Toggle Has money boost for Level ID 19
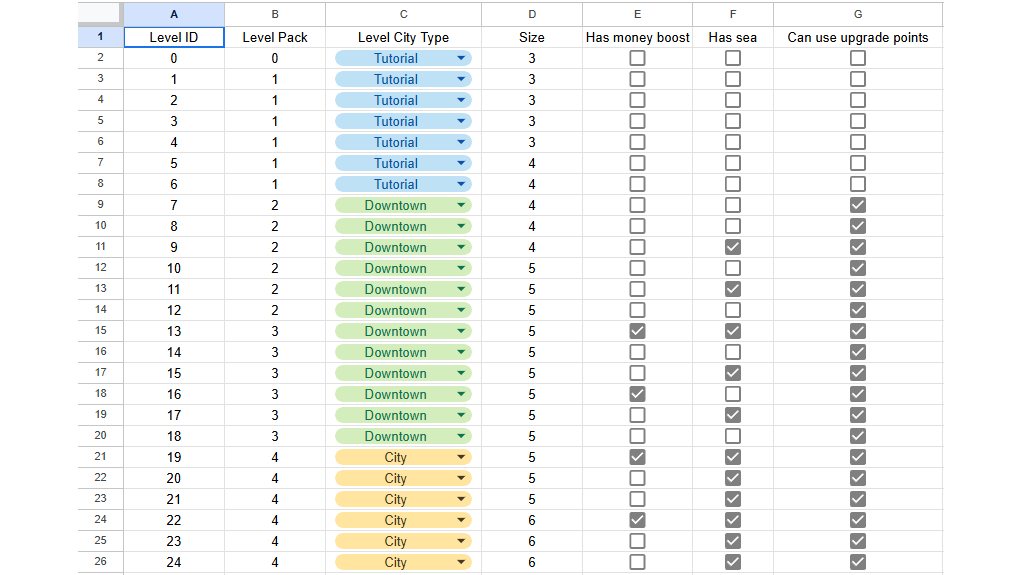This screenshot has height=575, width=1022. click(637, 457)
